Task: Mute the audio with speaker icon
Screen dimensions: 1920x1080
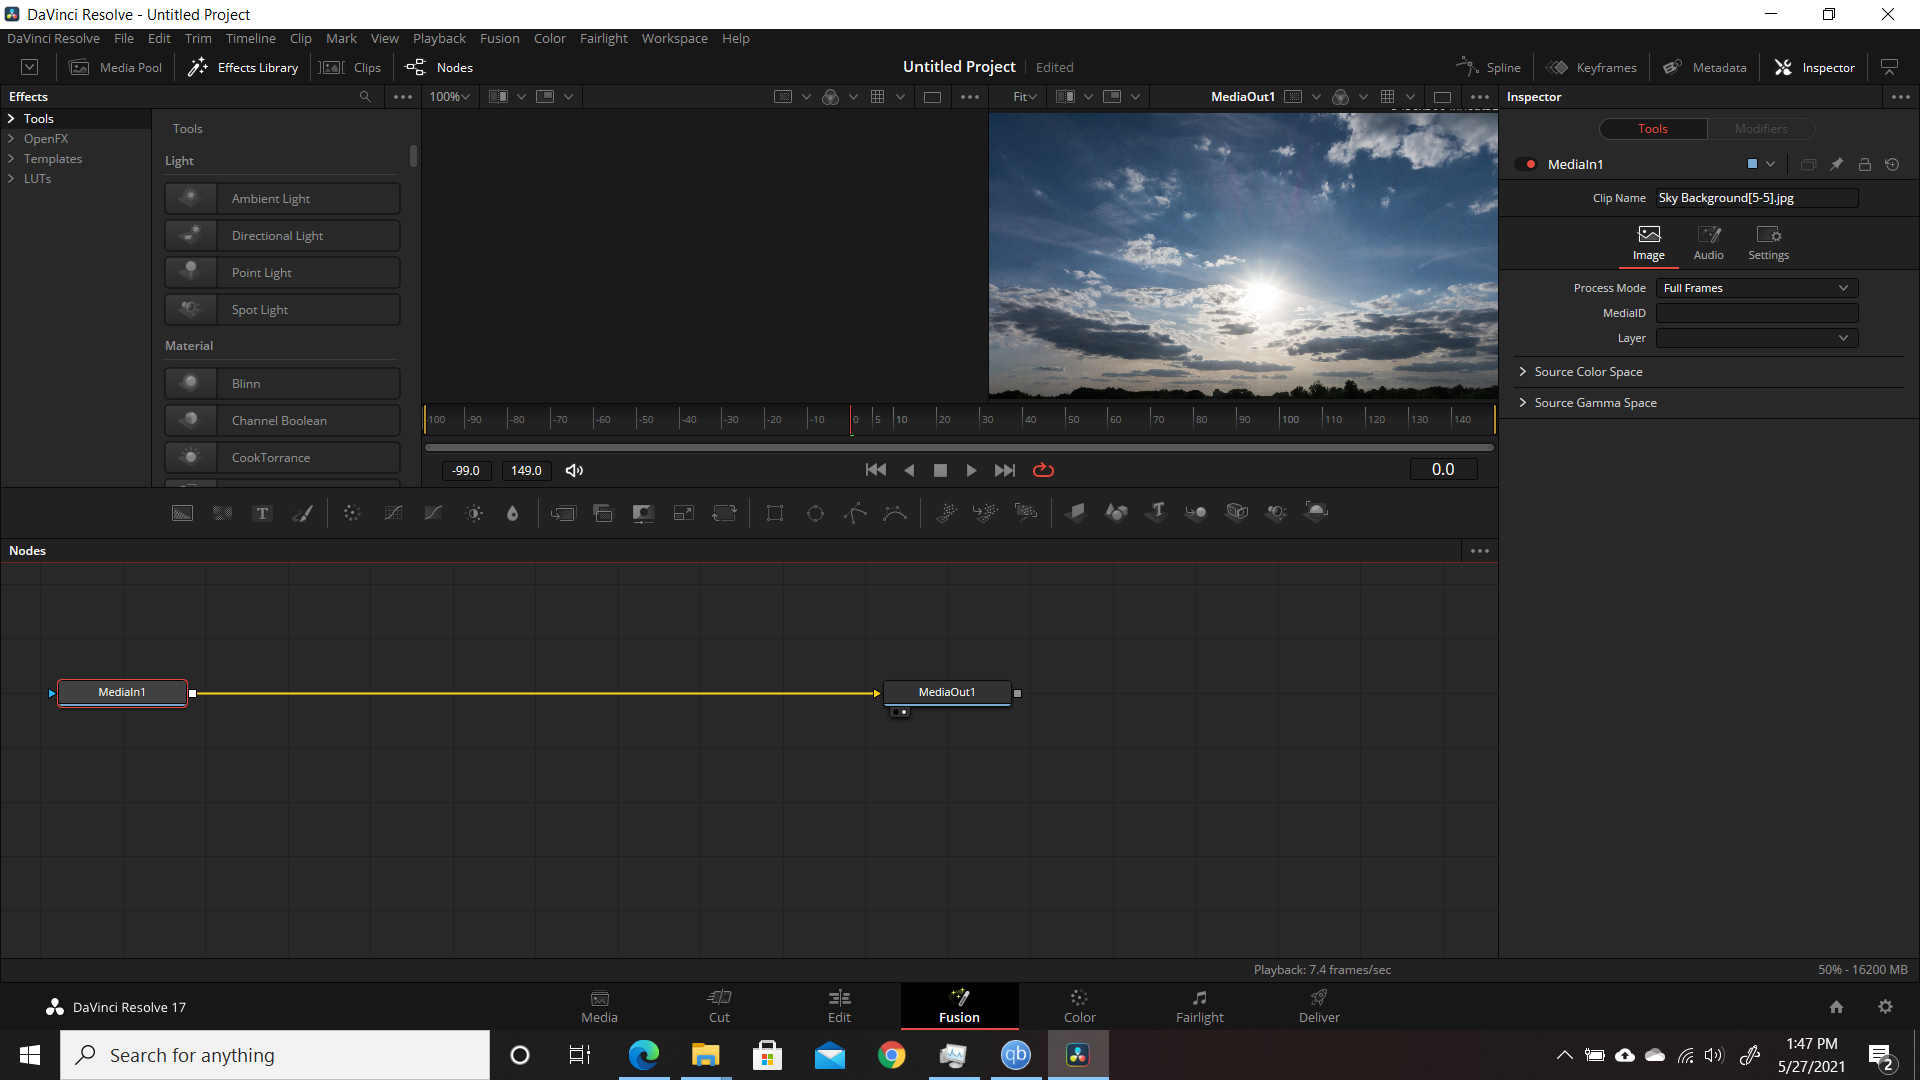Action: coord(574,470)
